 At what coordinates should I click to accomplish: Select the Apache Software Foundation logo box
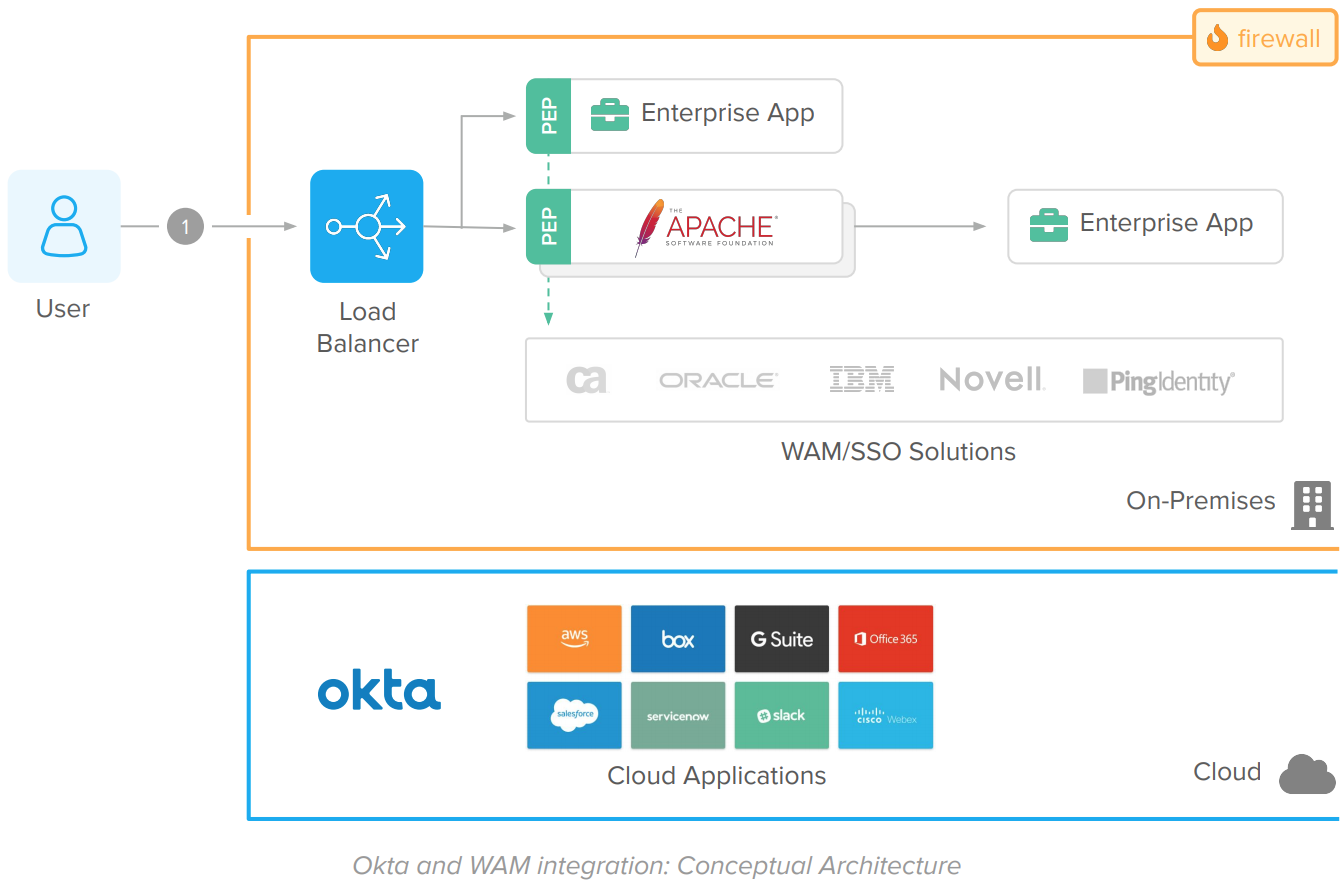(x=706, y=227)
